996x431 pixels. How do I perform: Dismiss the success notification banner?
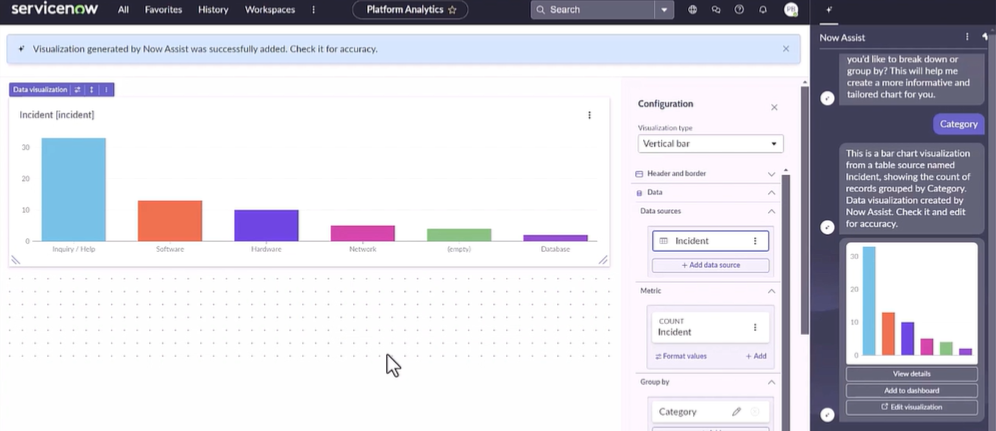786,49
